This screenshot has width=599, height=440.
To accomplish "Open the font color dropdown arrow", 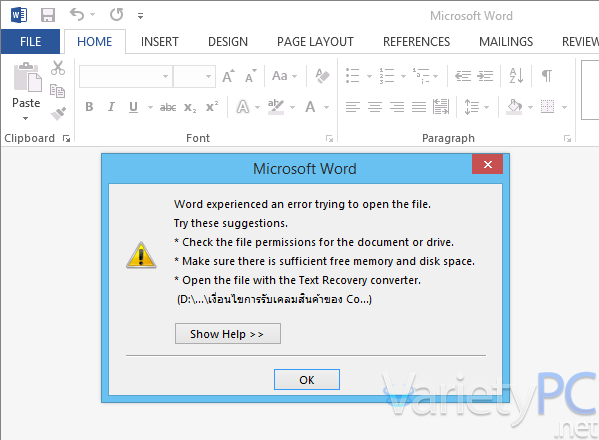I will pos(326,107).
